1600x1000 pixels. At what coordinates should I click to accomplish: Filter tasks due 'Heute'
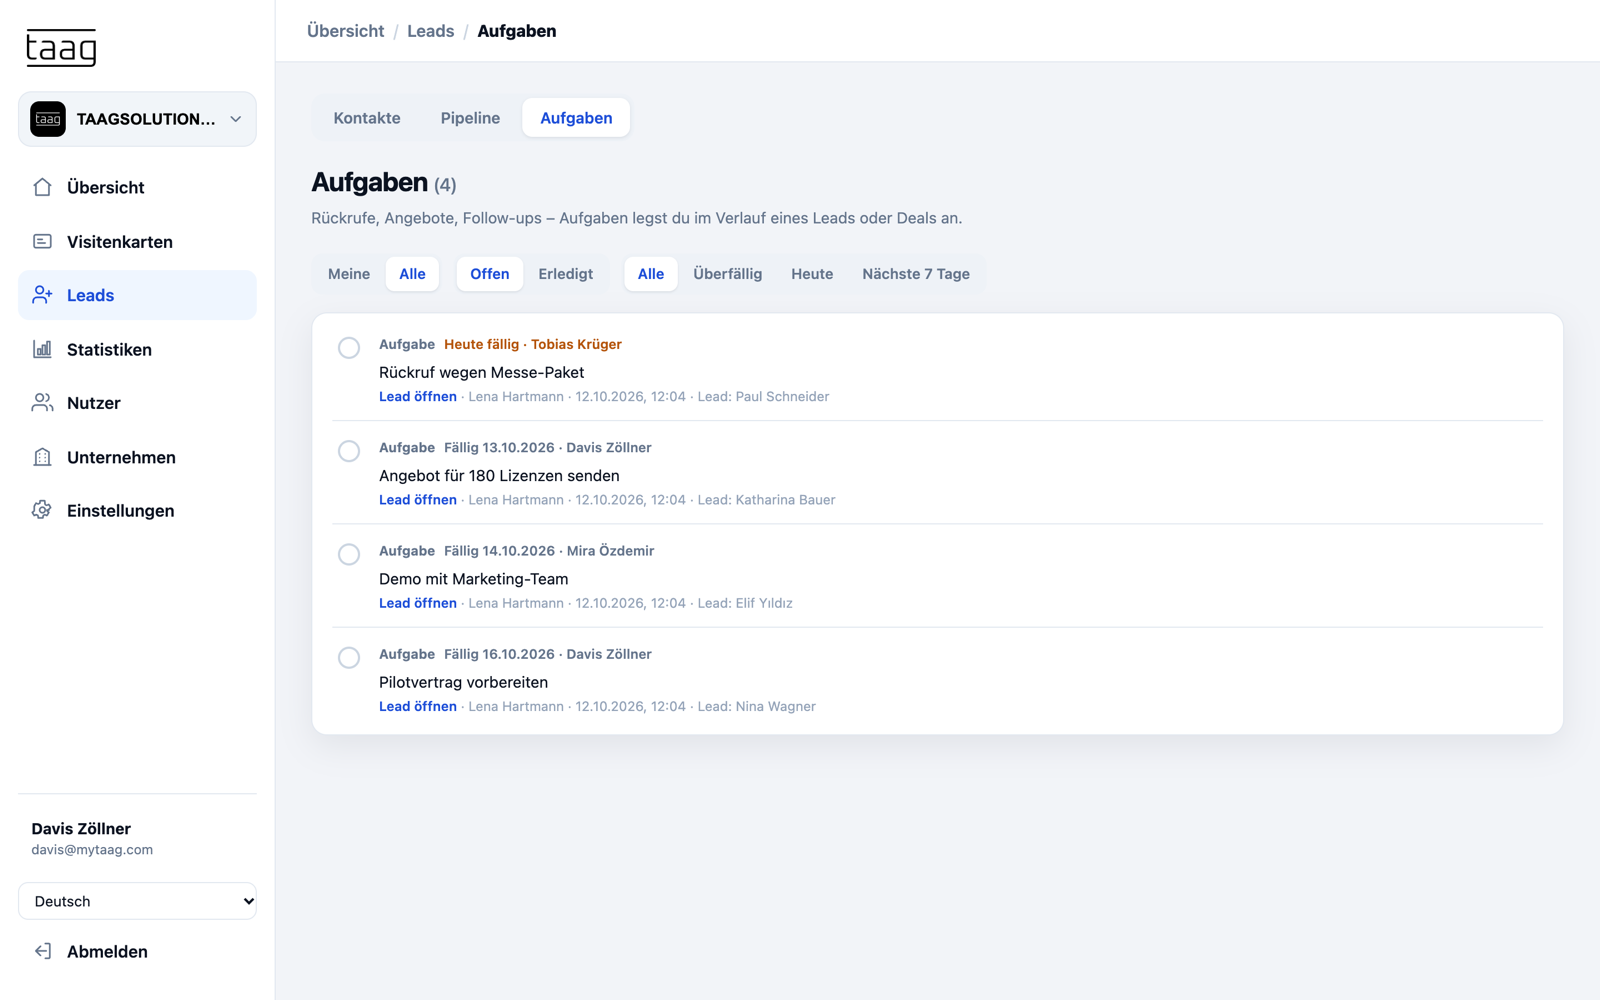pyautogui.click(x=812, y=274)
